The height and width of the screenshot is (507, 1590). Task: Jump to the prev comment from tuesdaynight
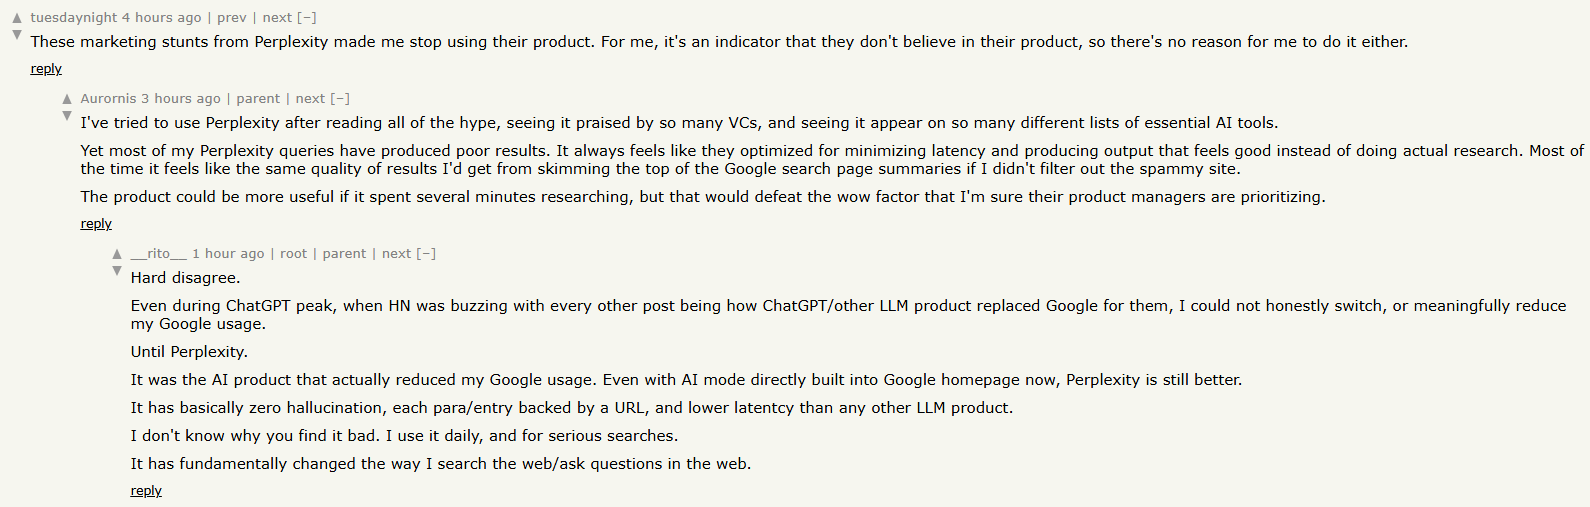[232, 18]
